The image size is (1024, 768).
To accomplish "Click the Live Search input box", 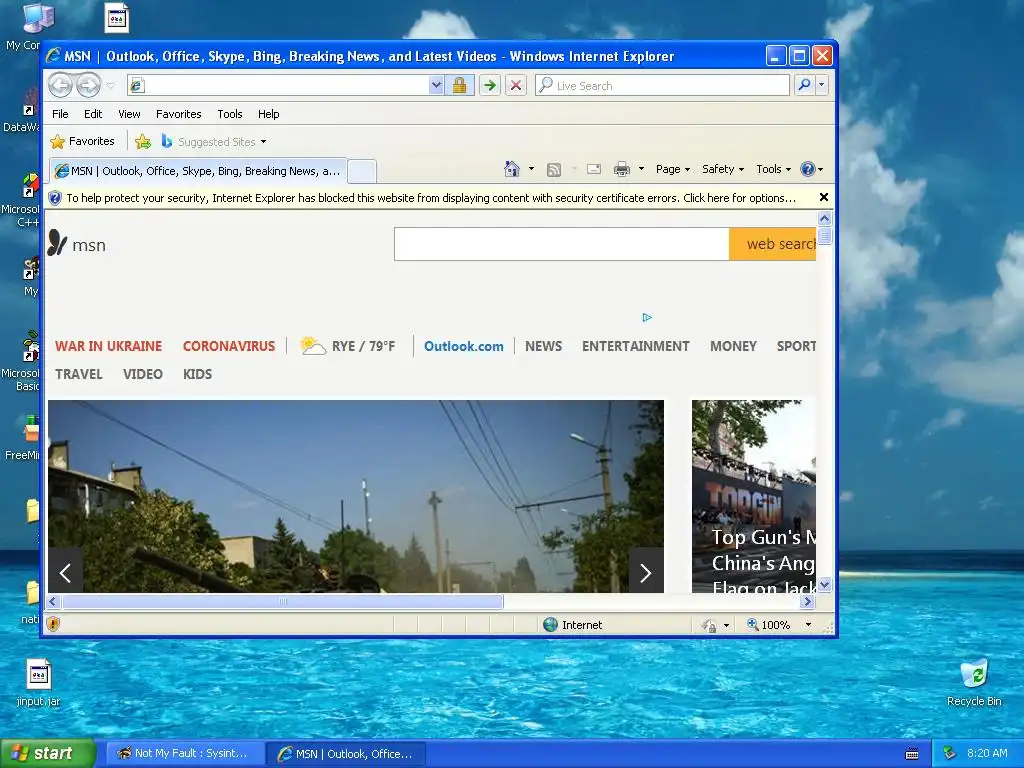I will pyautogui.click(x=662, y=86).
